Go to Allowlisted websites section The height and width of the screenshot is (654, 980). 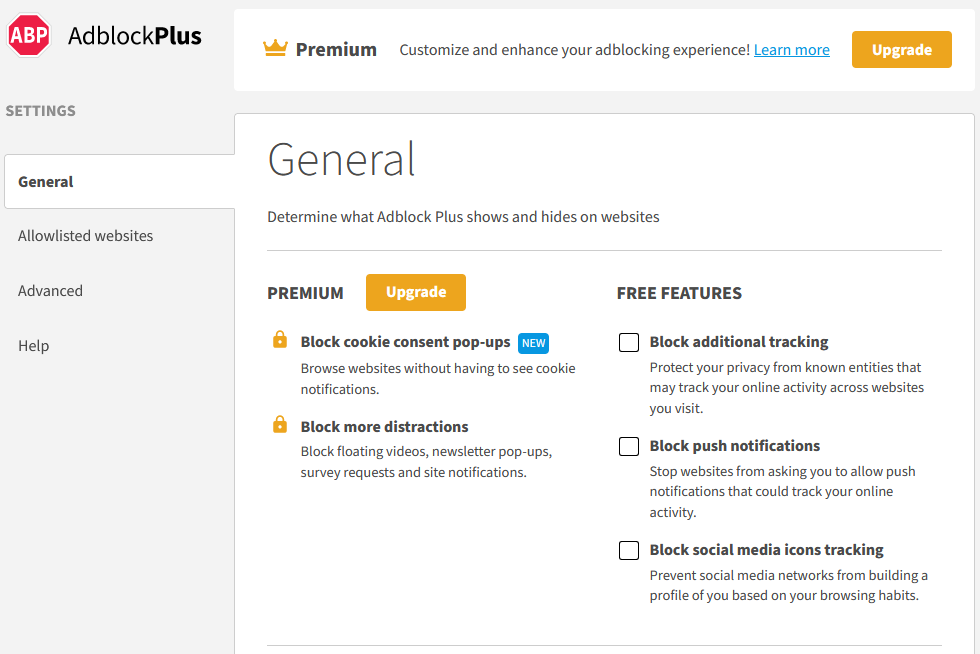[86, 236]
